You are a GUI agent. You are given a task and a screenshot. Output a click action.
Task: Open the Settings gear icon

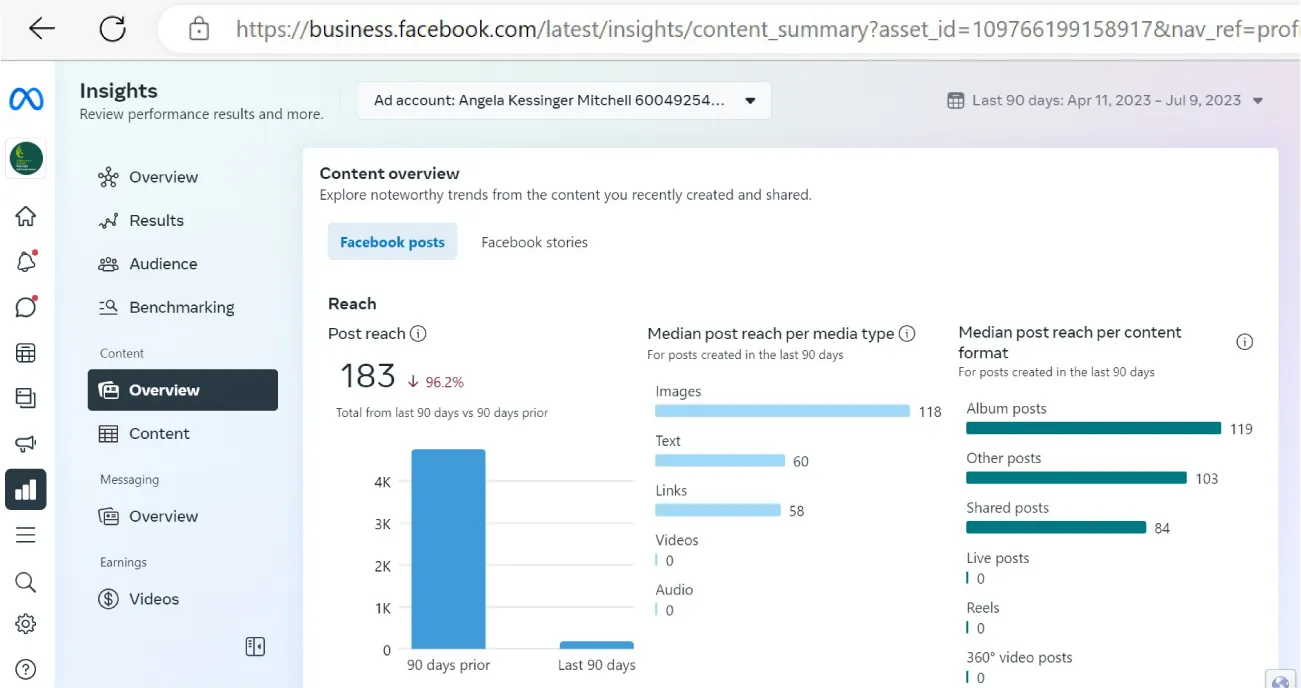25,622
